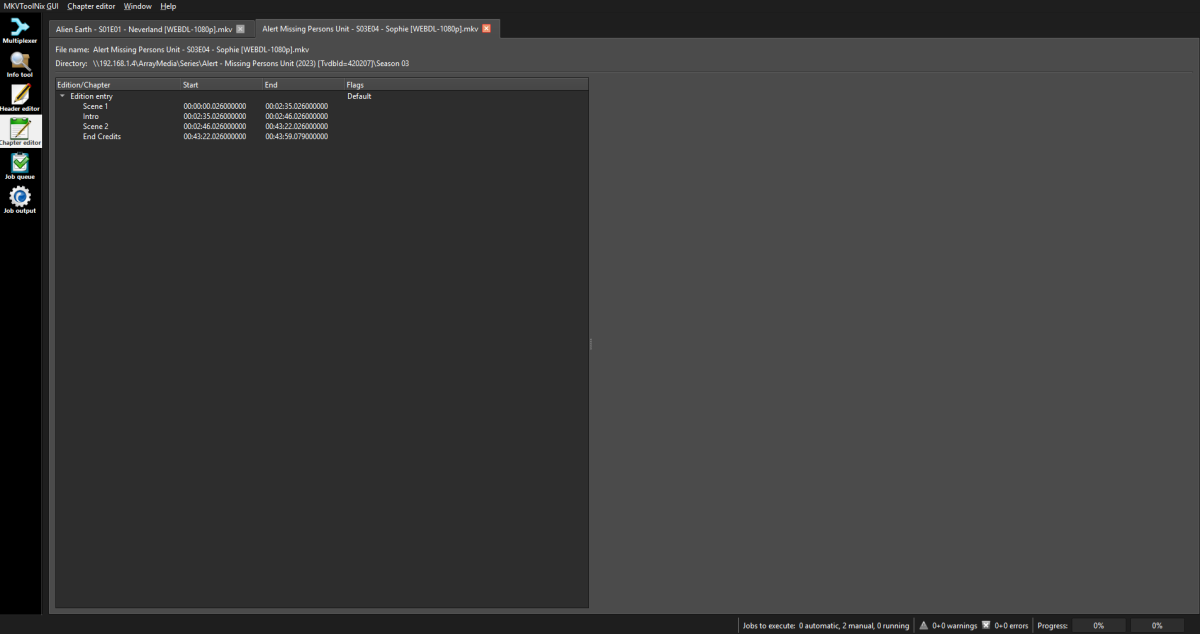Screen dimensions: 1200x634
Task: Click the errors icon in the status bar
Action: point(988,625)
